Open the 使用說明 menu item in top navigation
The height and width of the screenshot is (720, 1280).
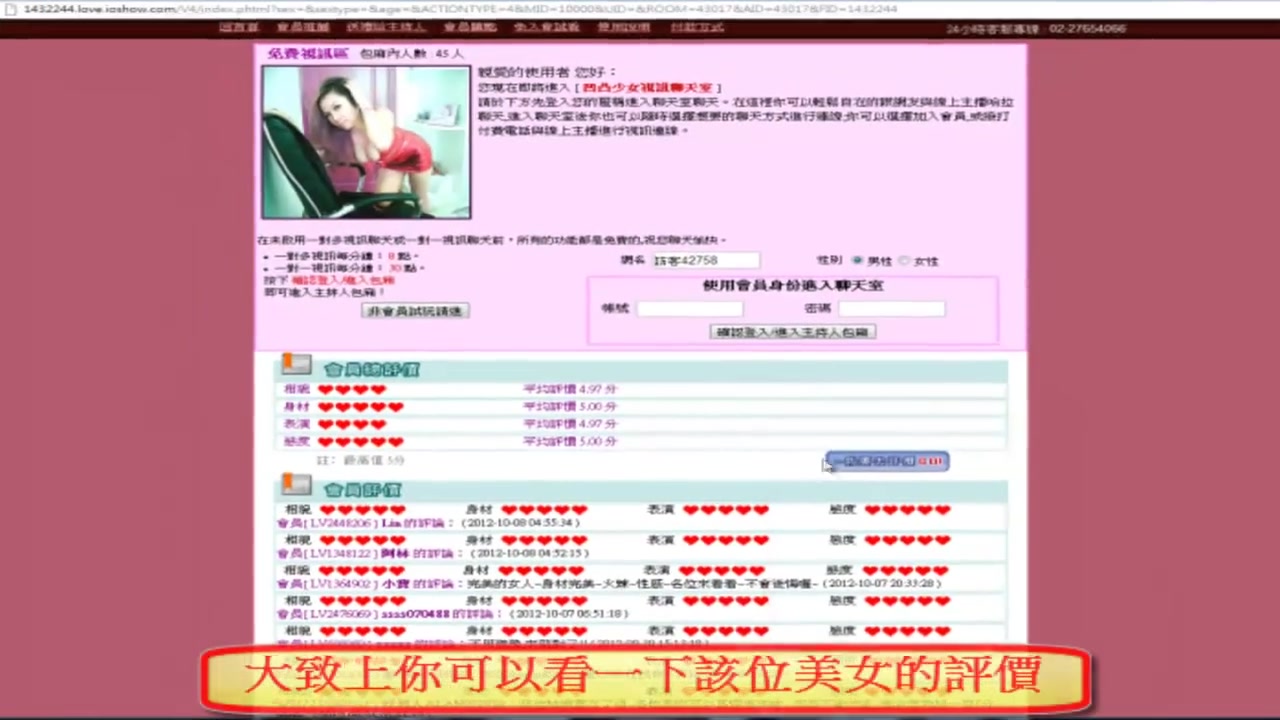624,27
